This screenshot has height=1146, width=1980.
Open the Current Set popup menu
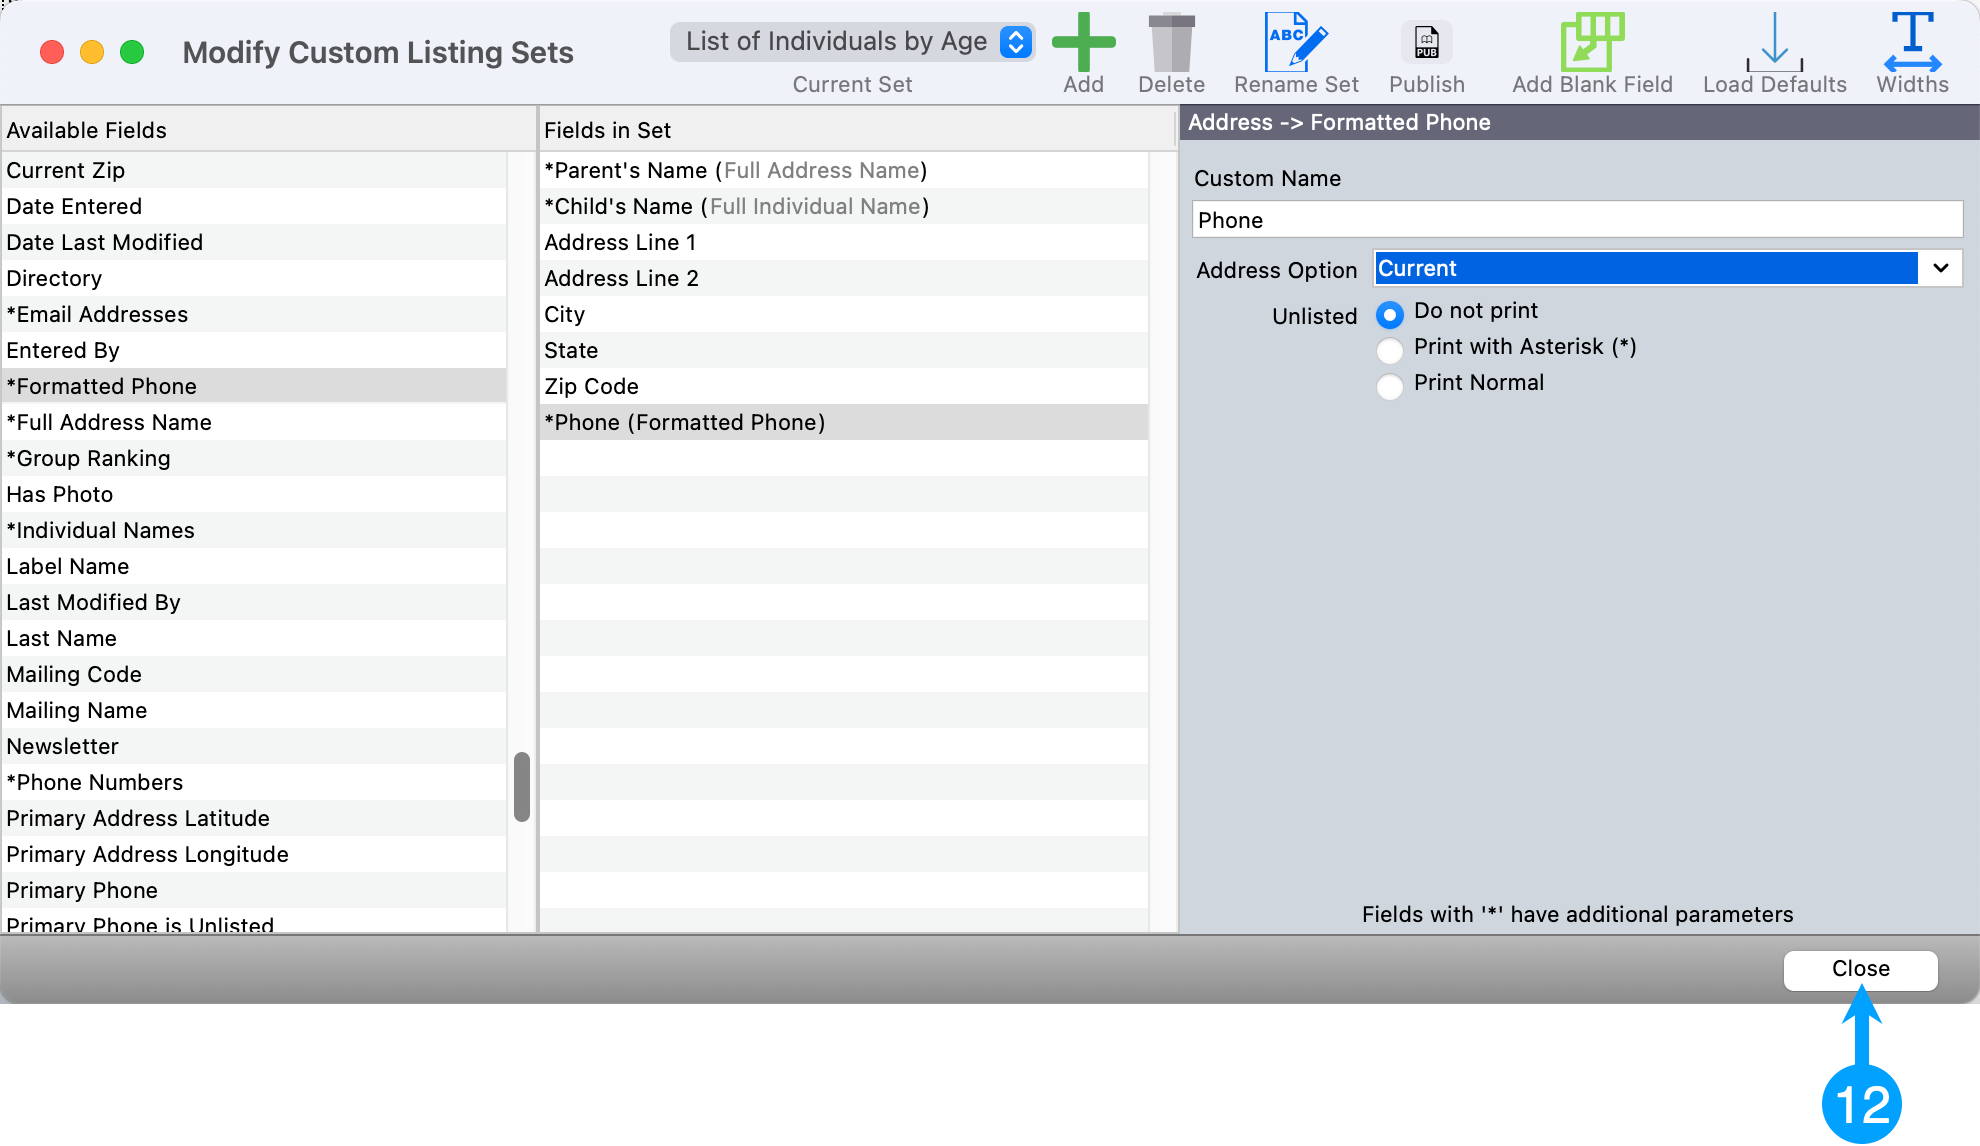[852, 42]
